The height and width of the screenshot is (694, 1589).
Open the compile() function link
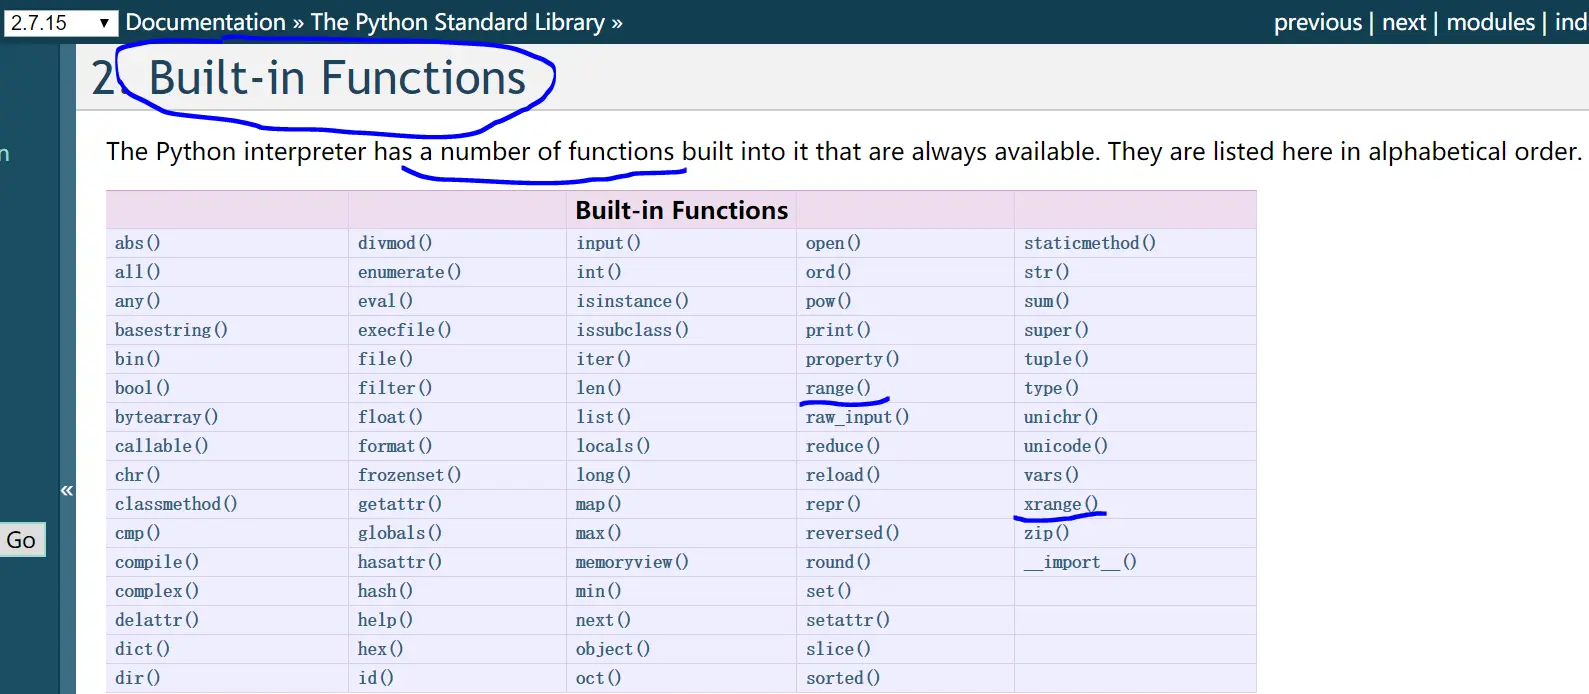[157, 562]
